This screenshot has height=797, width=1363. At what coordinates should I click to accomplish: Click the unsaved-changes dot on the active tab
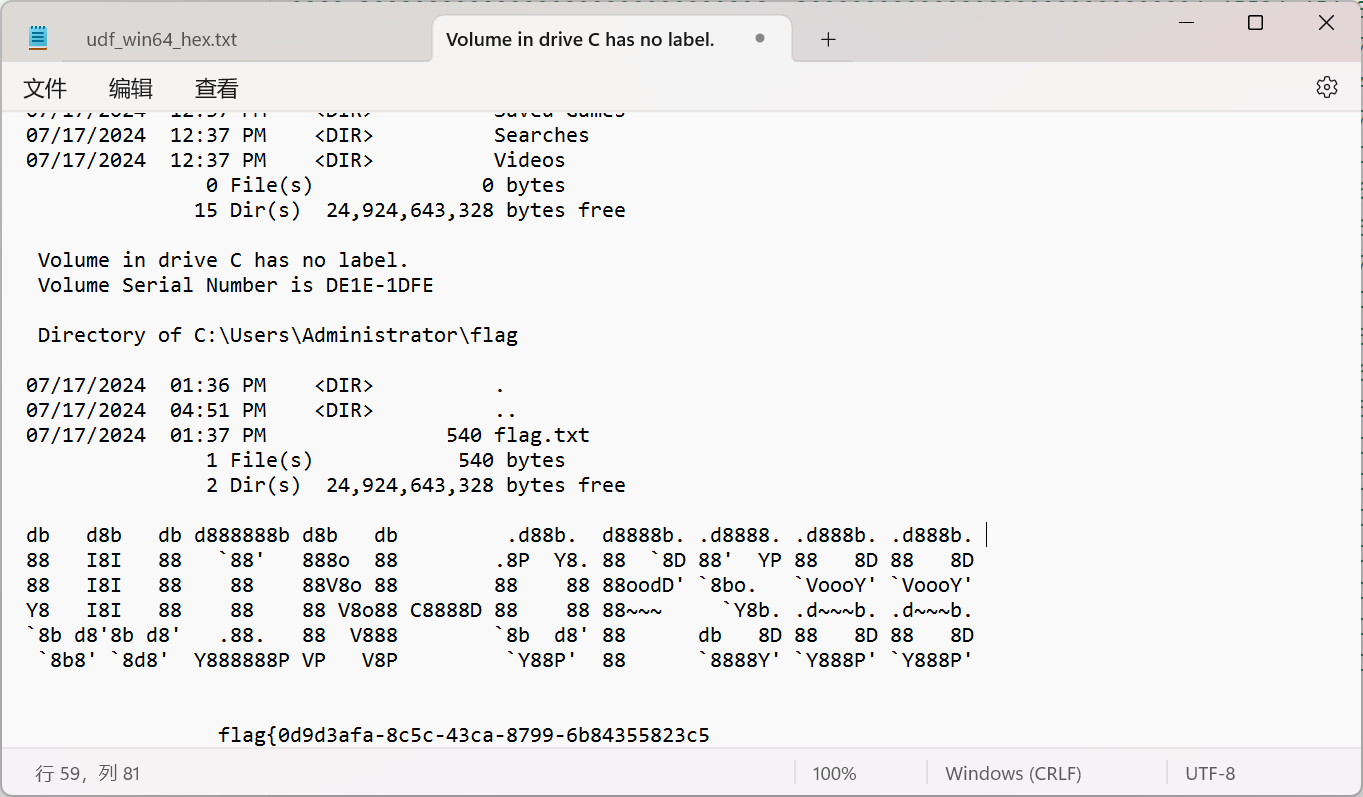(760, 39)
